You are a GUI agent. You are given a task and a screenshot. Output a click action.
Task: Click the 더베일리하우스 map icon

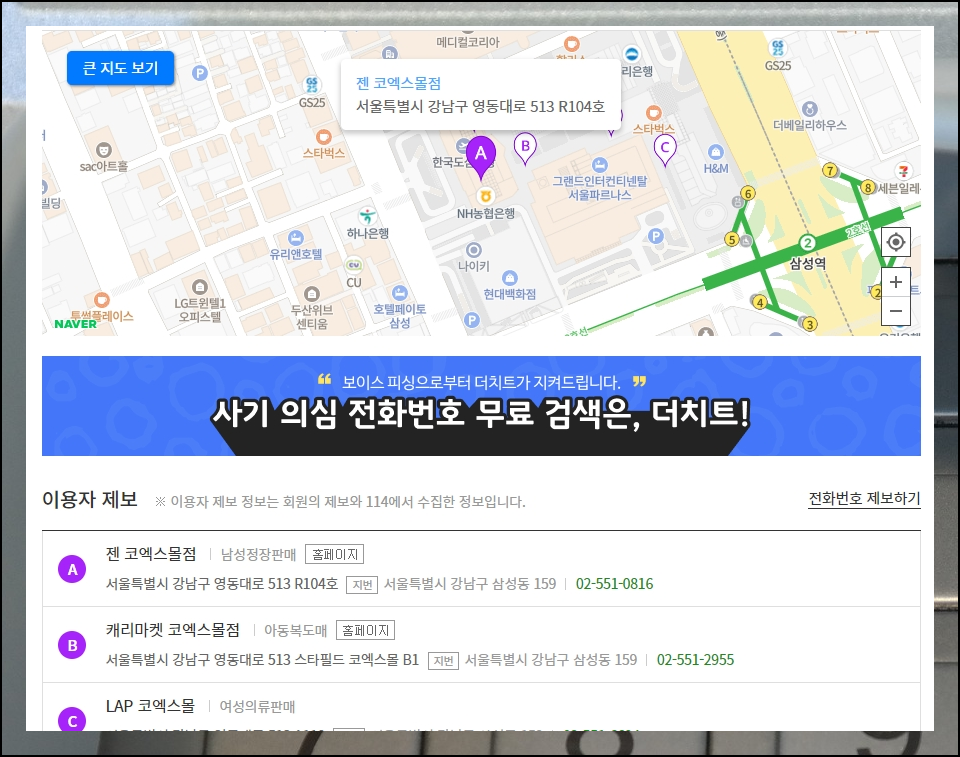point(809,110)
